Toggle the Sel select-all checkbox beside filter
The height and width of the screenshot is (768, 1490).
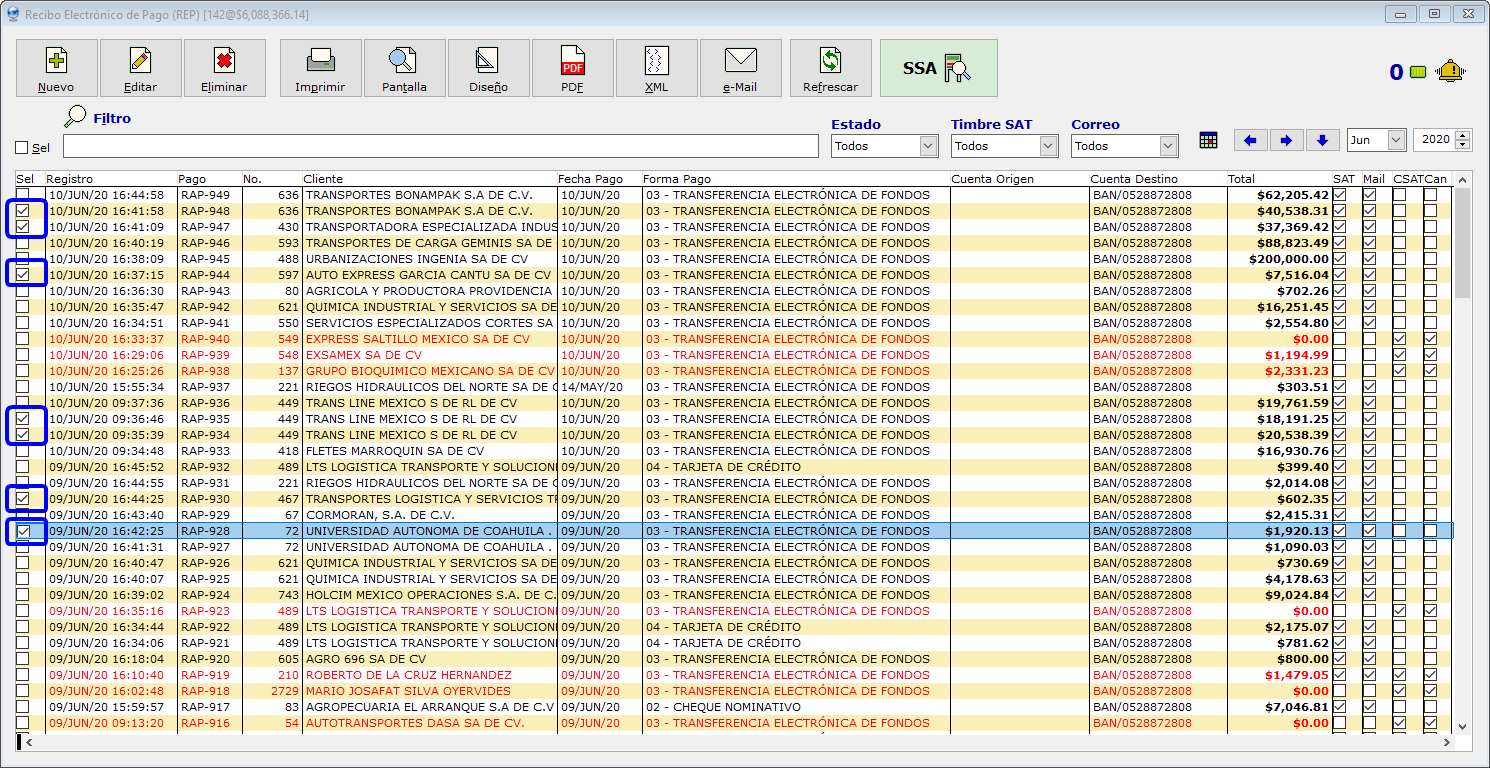(22, 148)
